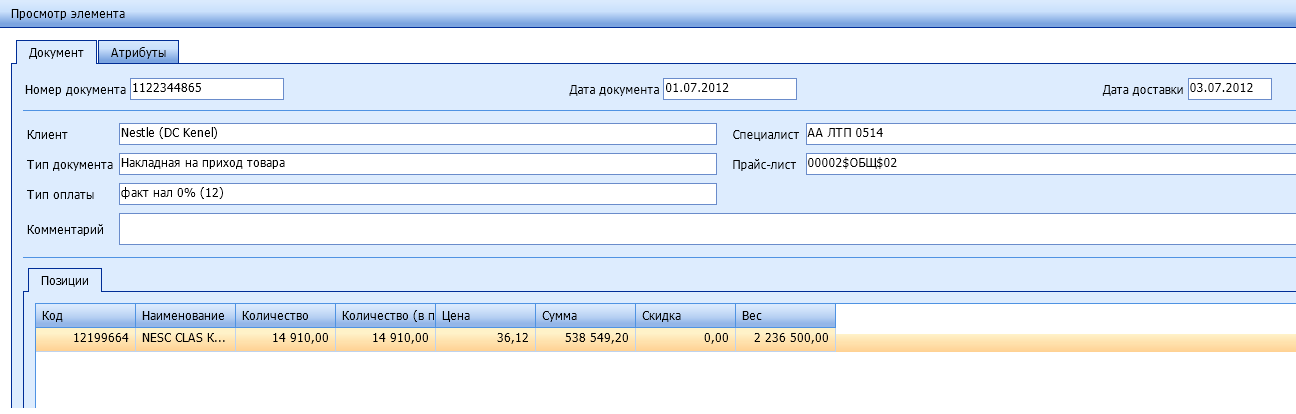Click the Наименование column header
Image resolution: width=1296 pixels, height=414 pixels.
tap(185, 316)
